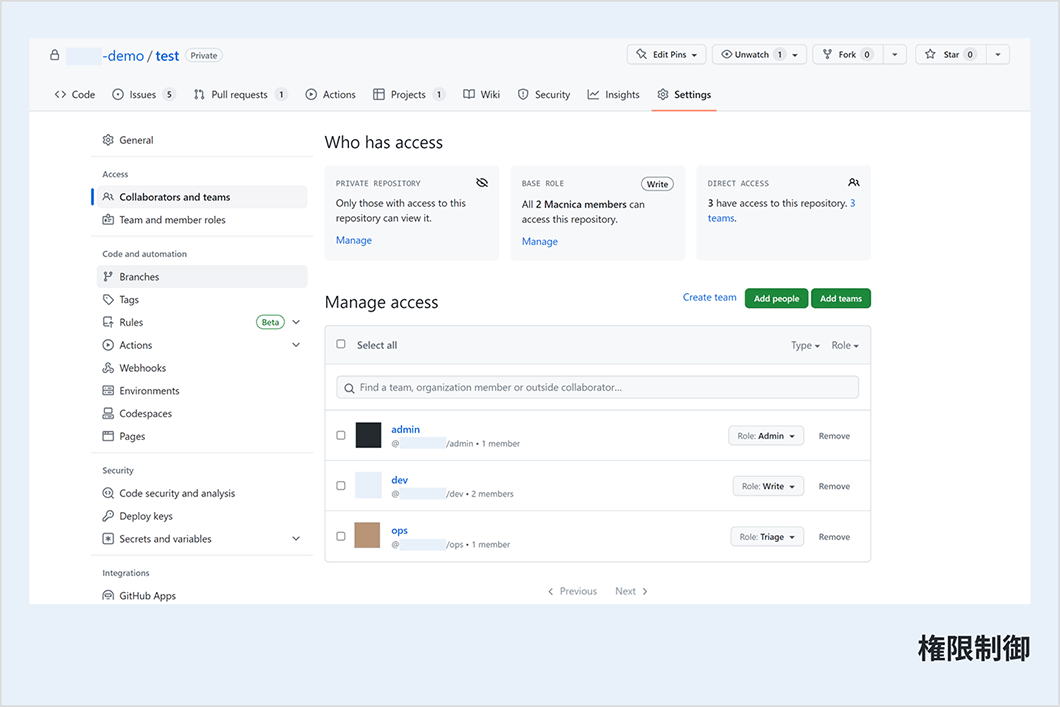Open the Insights tab
Image resolution: width=1060 pixels, height=707 pixels.
[613, 95]
